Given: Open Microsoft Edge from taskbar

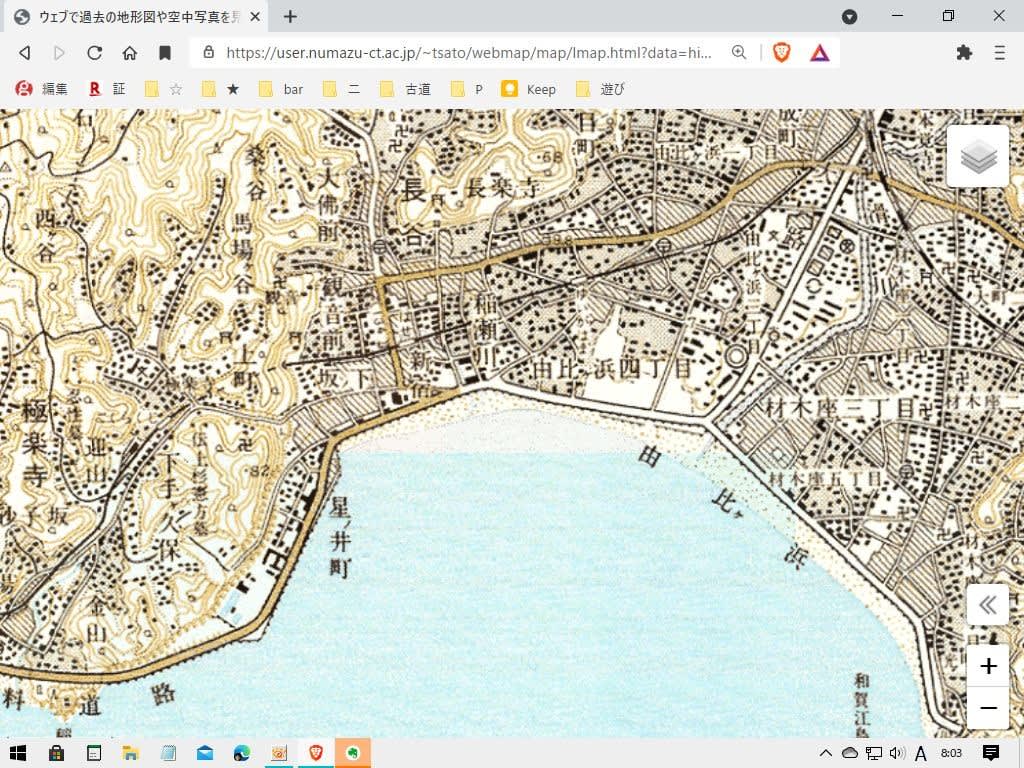Looking at the screenshot, I should pos(242,753).
